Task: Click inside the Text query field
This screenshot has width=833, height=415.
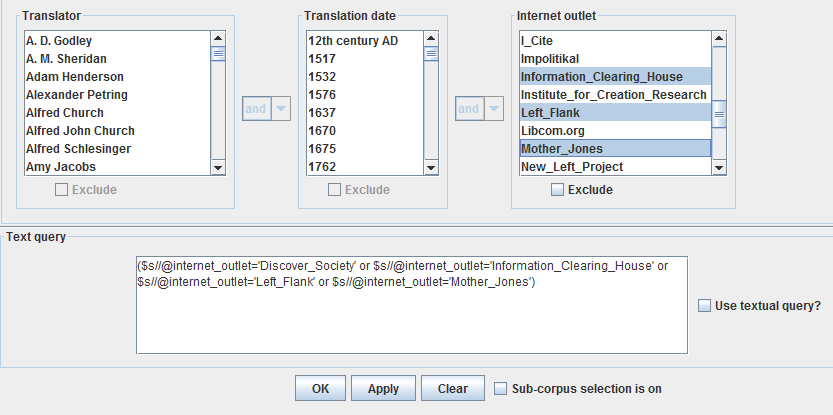Action: (x=412, y=305)
